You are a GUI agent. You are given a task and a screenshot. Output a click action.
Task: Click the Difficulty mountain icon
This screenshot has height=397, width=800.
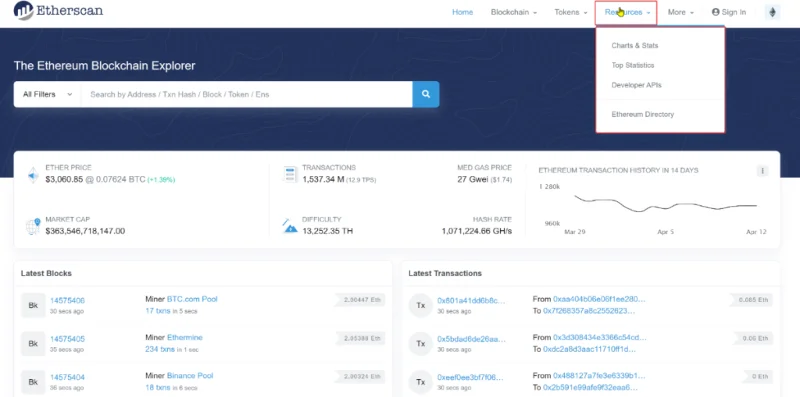290,226
